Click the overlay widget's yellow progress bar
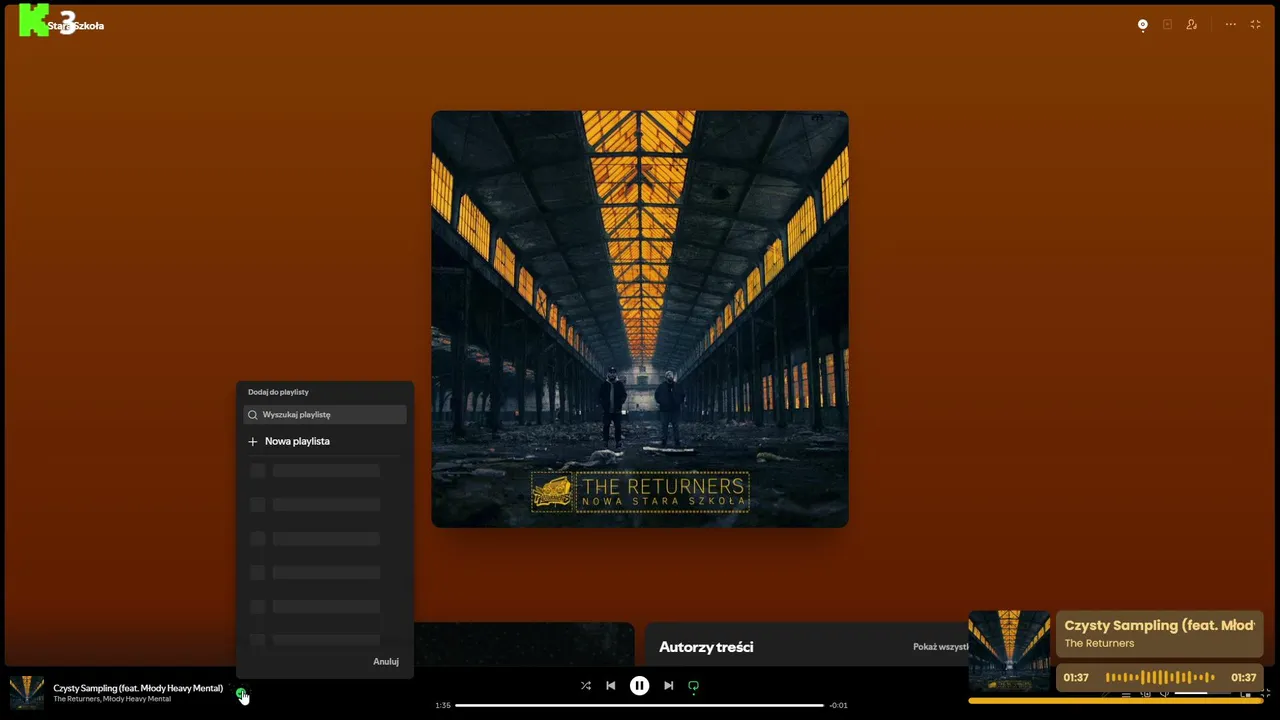Image resolution: width=1280 pixels, height=720 pixels. pos(1115,701)
